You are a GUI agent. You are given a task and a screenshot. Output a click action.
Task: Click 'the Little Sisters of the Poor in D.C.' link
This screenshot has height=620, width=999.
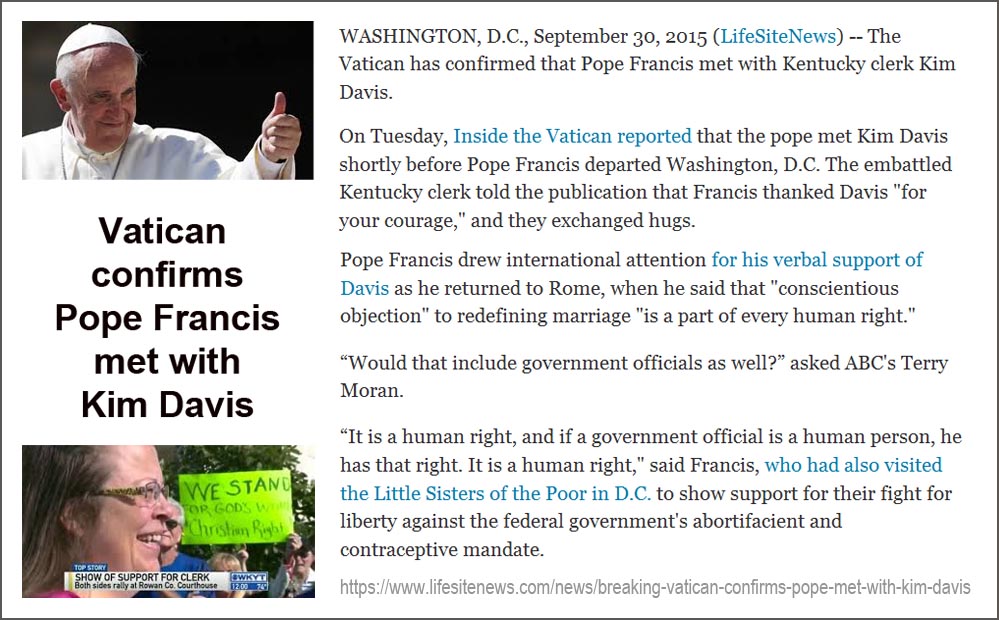tap(496, 493)
